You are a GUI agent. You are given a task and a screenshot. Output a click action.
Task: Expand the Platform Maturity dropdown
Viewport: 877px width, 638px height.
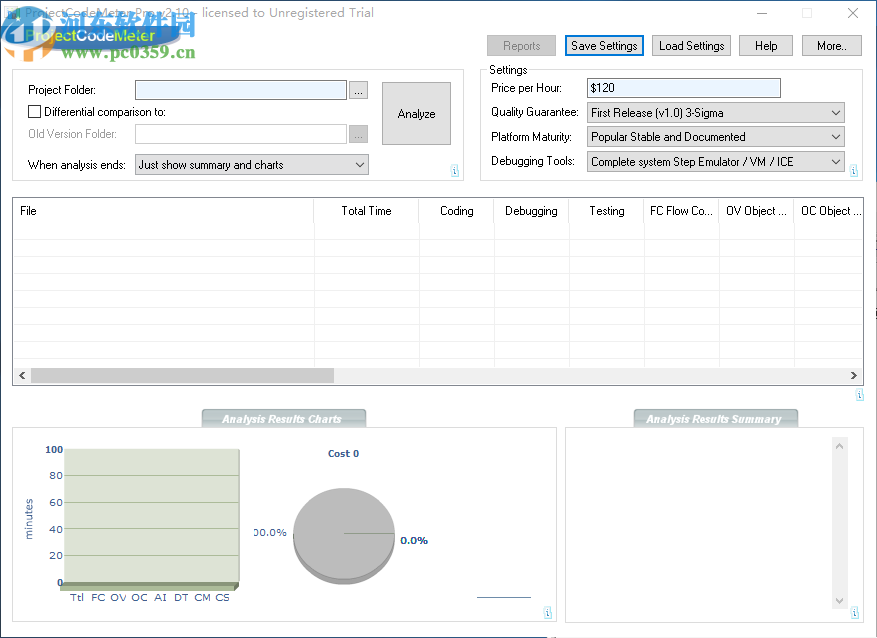click(x=715, y=137)
